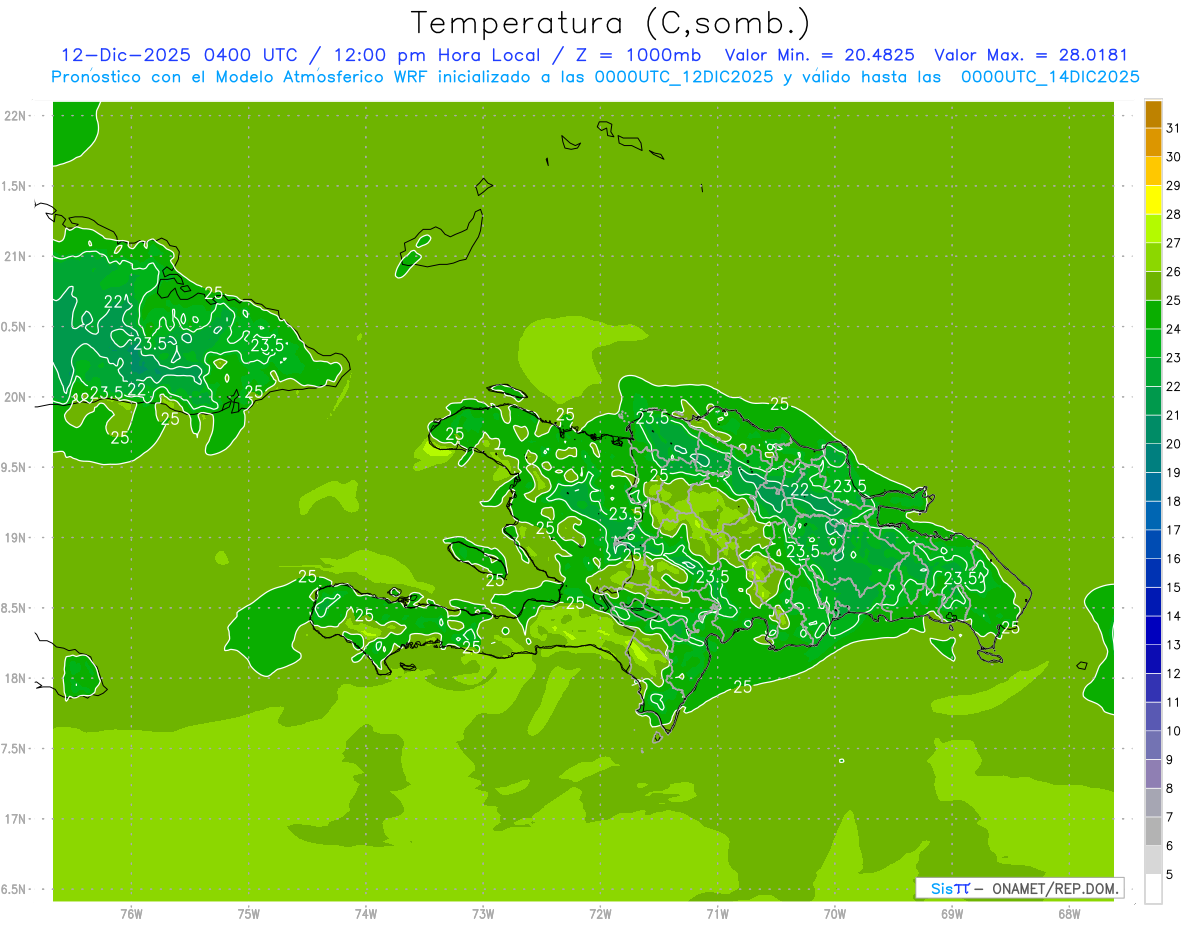Screen dimensions: 1200x927
Task: Click the legend scale value 11
Action: coord(1173,702)
